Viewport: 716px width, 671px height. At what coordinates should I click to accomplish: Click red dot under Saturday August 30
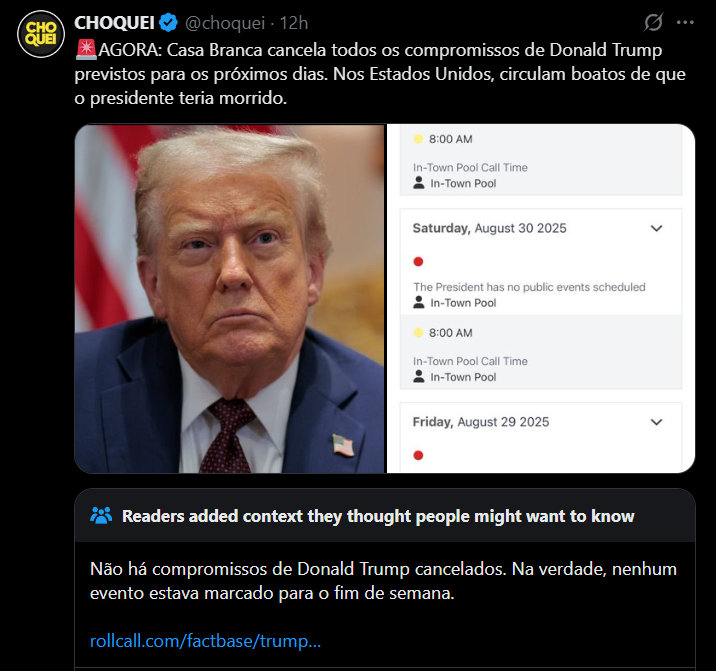coord(418,262)
